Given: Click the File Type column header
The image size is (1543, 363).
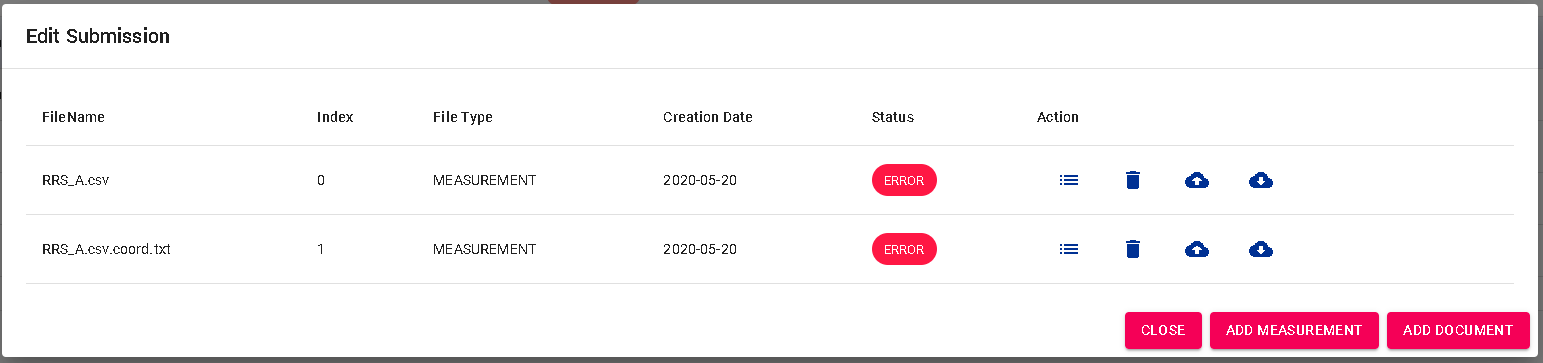Looking at the screenshot, I should (x=463, y=117).
